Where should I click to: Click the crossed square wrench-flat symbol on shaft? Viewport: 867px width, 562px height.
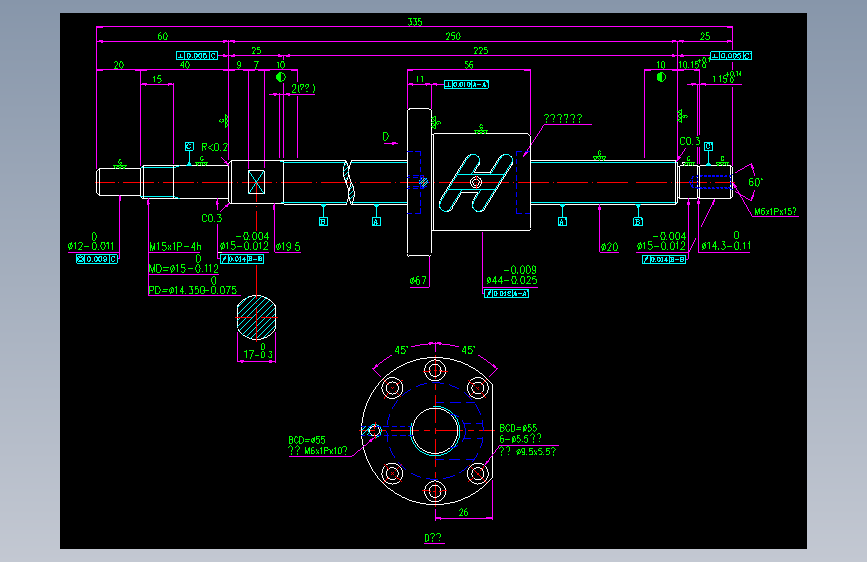tap(257, 182)
